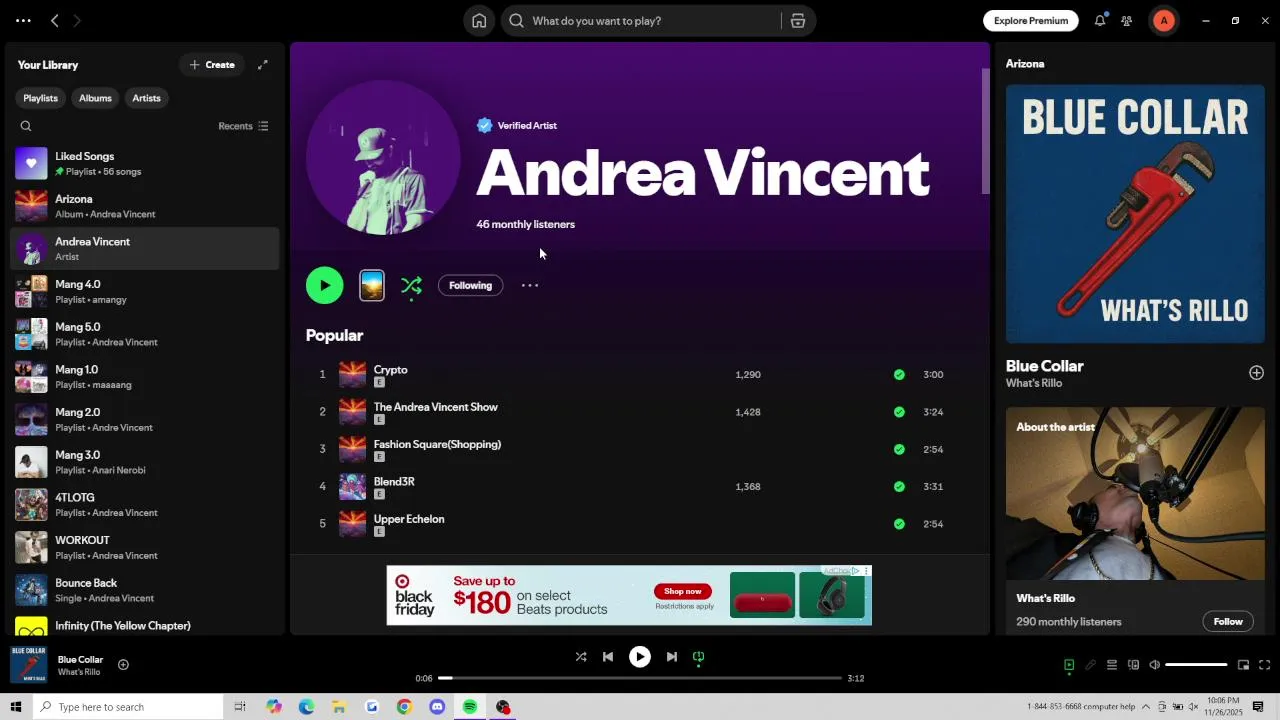The height and width of the screenshot is (720, 1280).
Task: Seek on the song progress bar
Action: tap(640, 678)
